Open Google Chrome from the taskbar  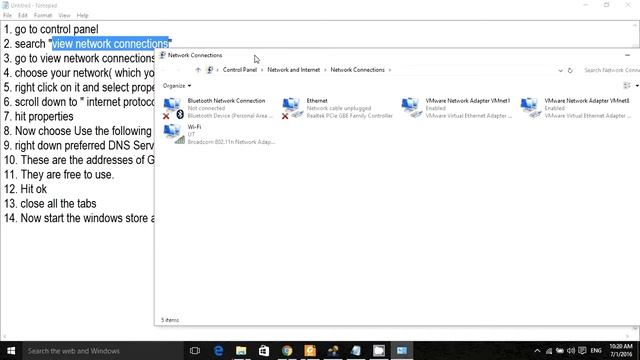287,351
